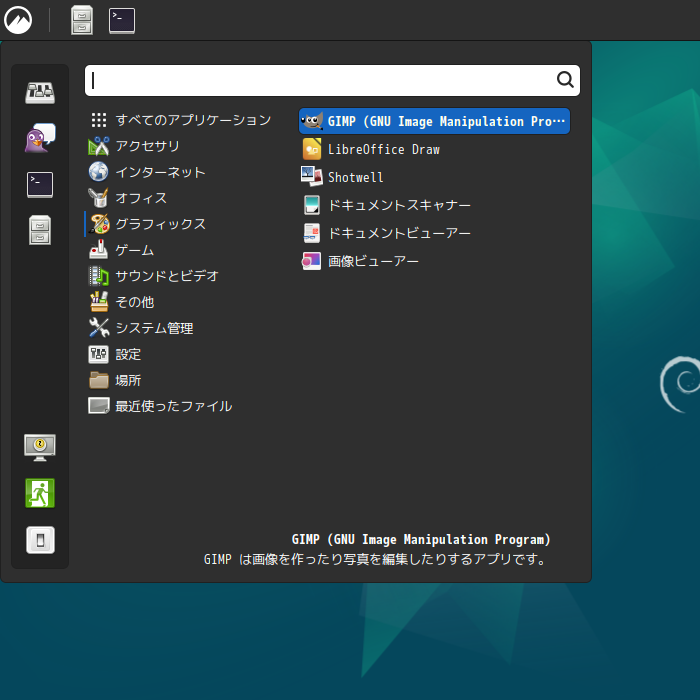Screen dimensions: 700x700
Task: Open 最近使ったファイル category
Action: [x=172, y=406]
